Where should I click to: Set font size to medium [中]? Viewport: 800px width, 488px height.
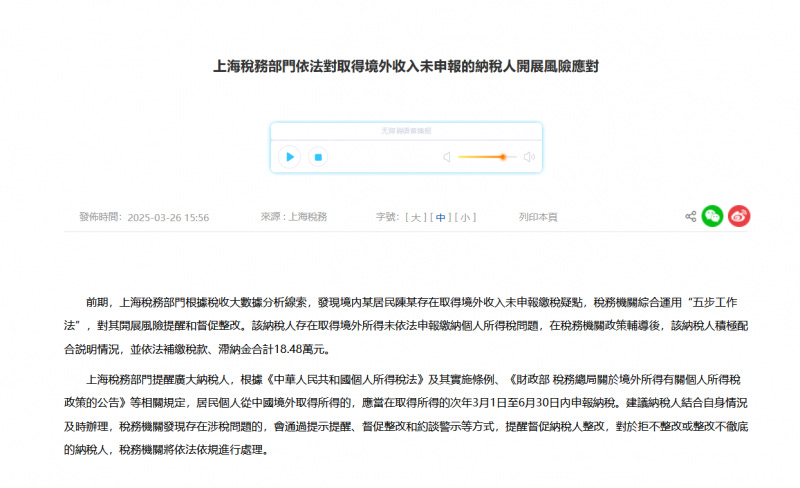tap(440, 217)
